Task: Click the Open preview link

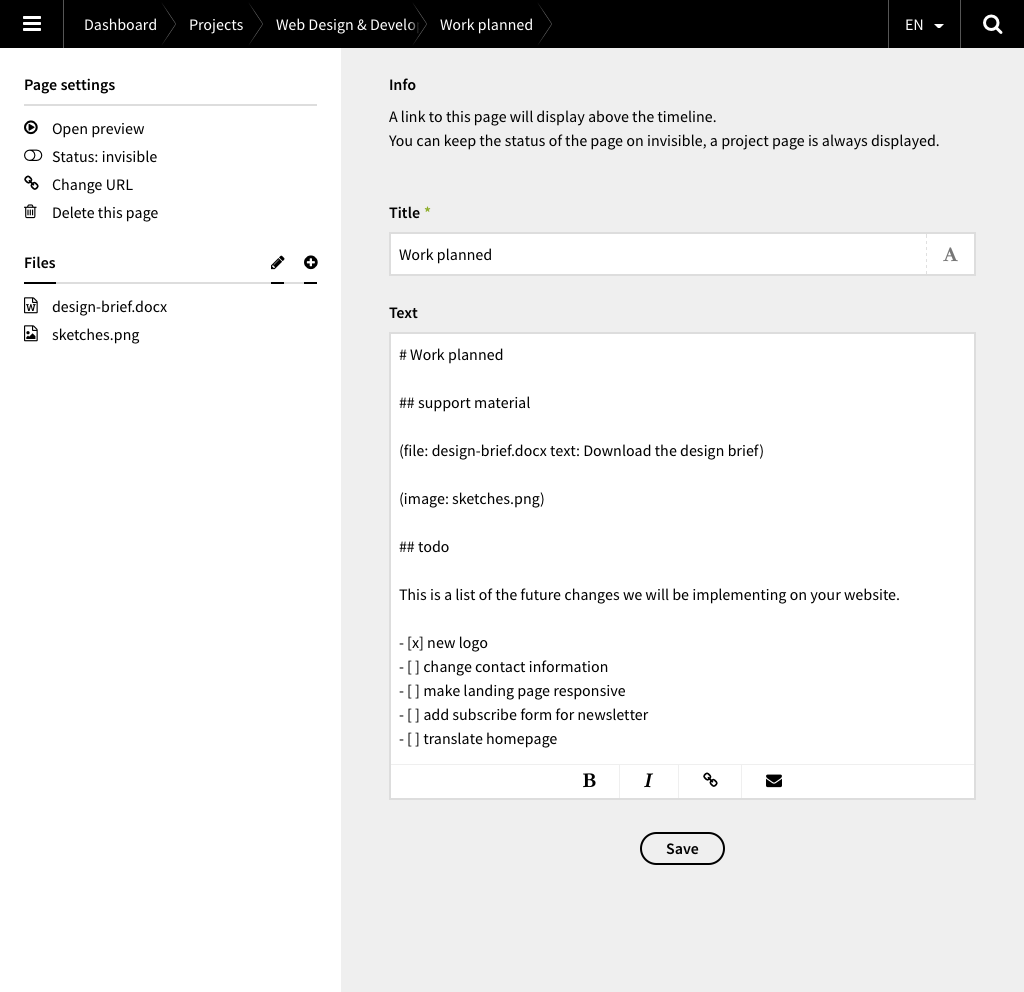Action: 98,129
